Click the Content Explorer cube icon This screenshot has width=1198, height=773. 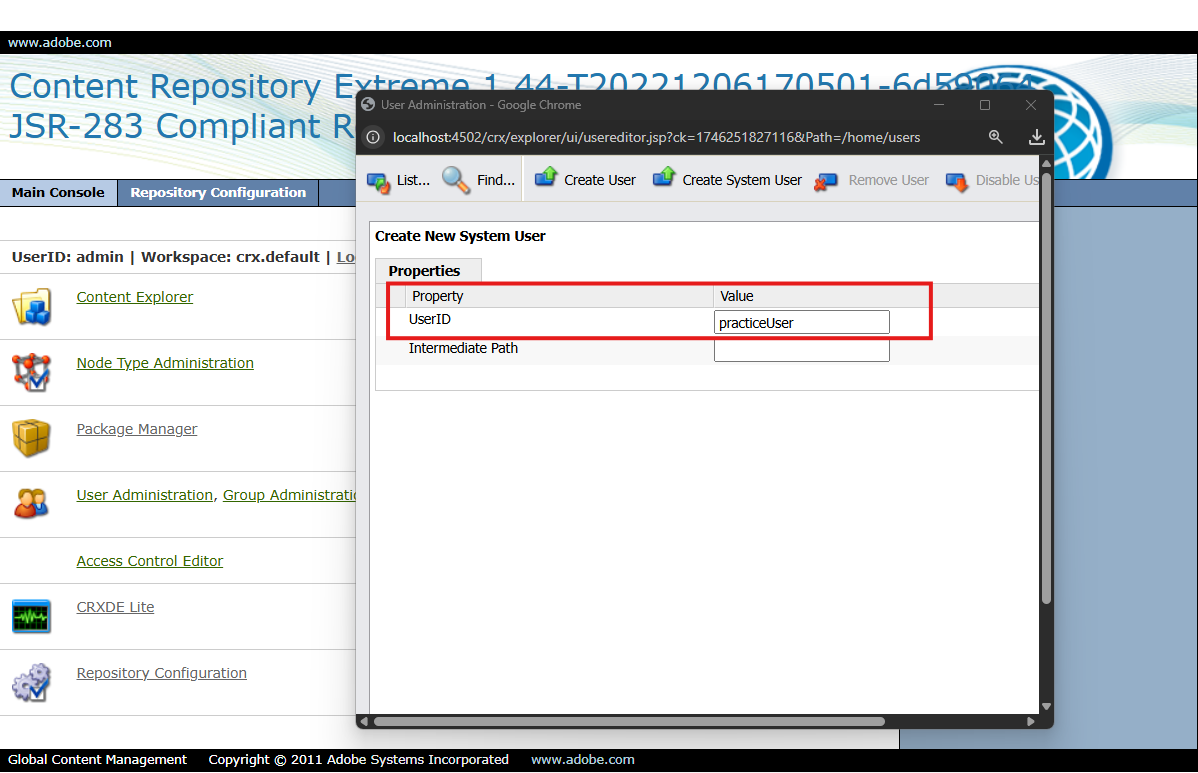(x=31, y=306)
